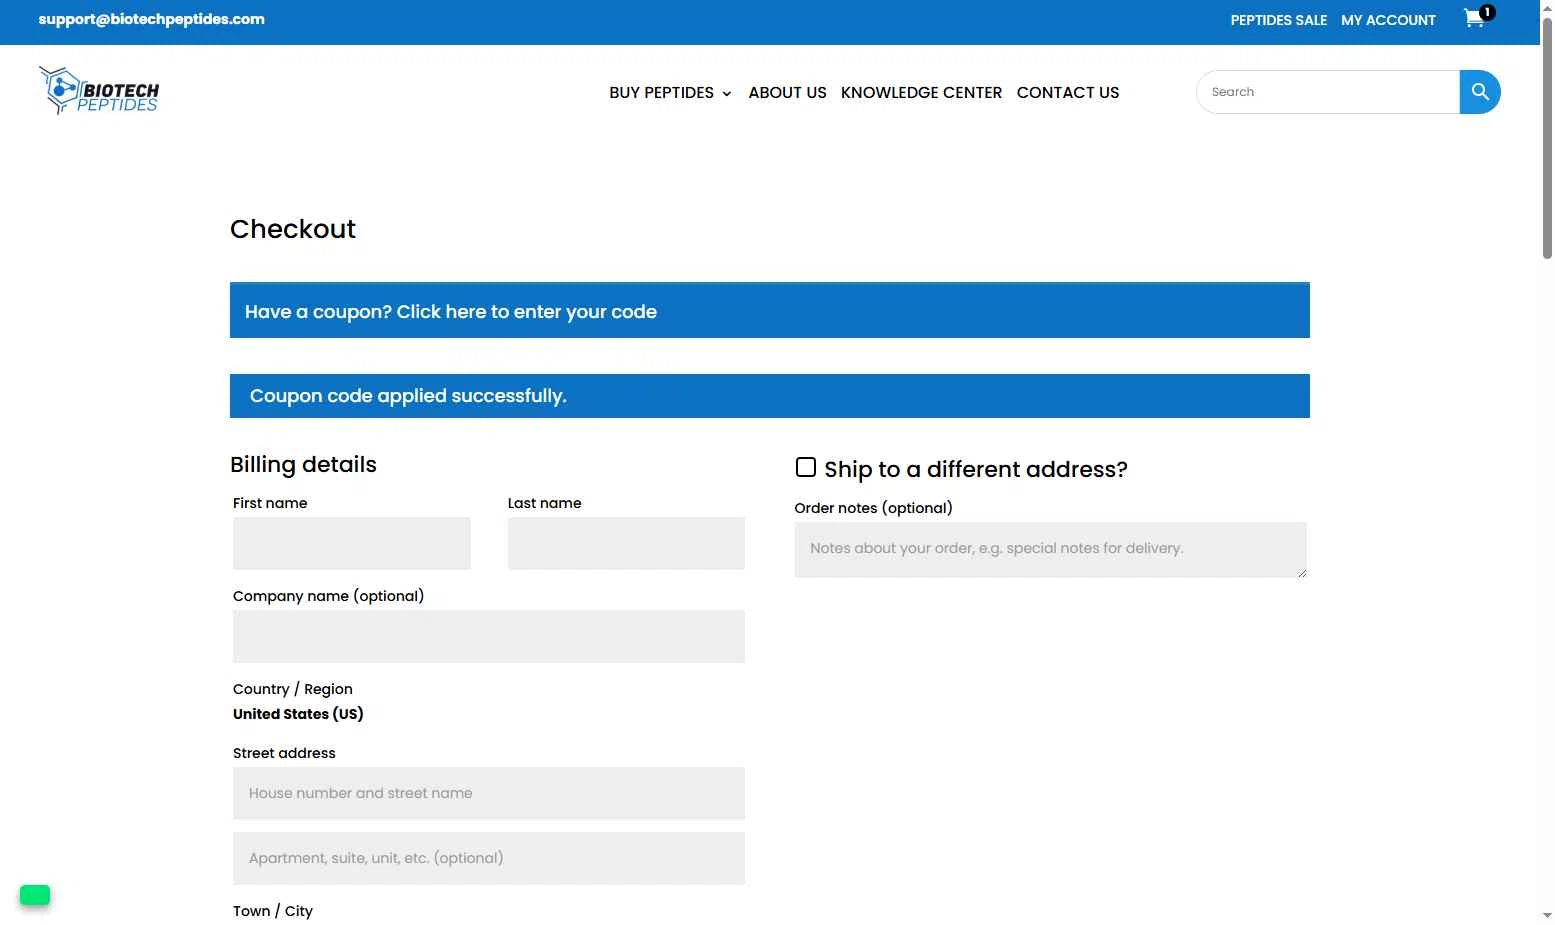Click the scrollbar down arrow
1555x925 pixels.
tap(1547, 915)
